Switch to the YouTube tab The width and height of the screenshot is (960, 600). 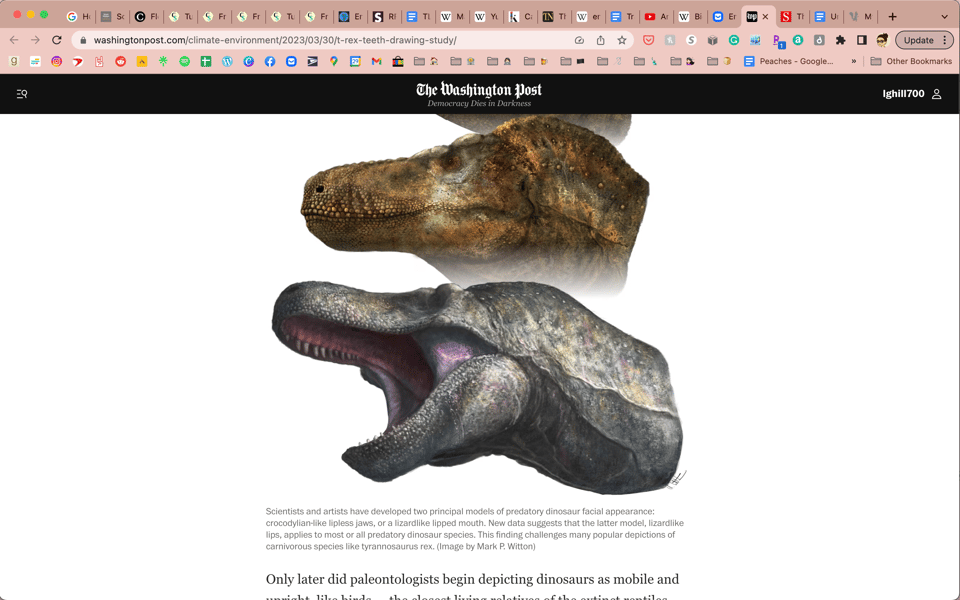650,16
